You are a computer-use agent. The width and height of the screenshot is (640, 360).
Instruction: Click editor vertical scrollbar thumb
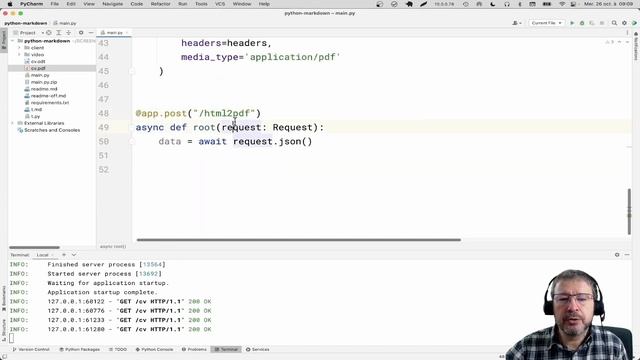point(629,211)
